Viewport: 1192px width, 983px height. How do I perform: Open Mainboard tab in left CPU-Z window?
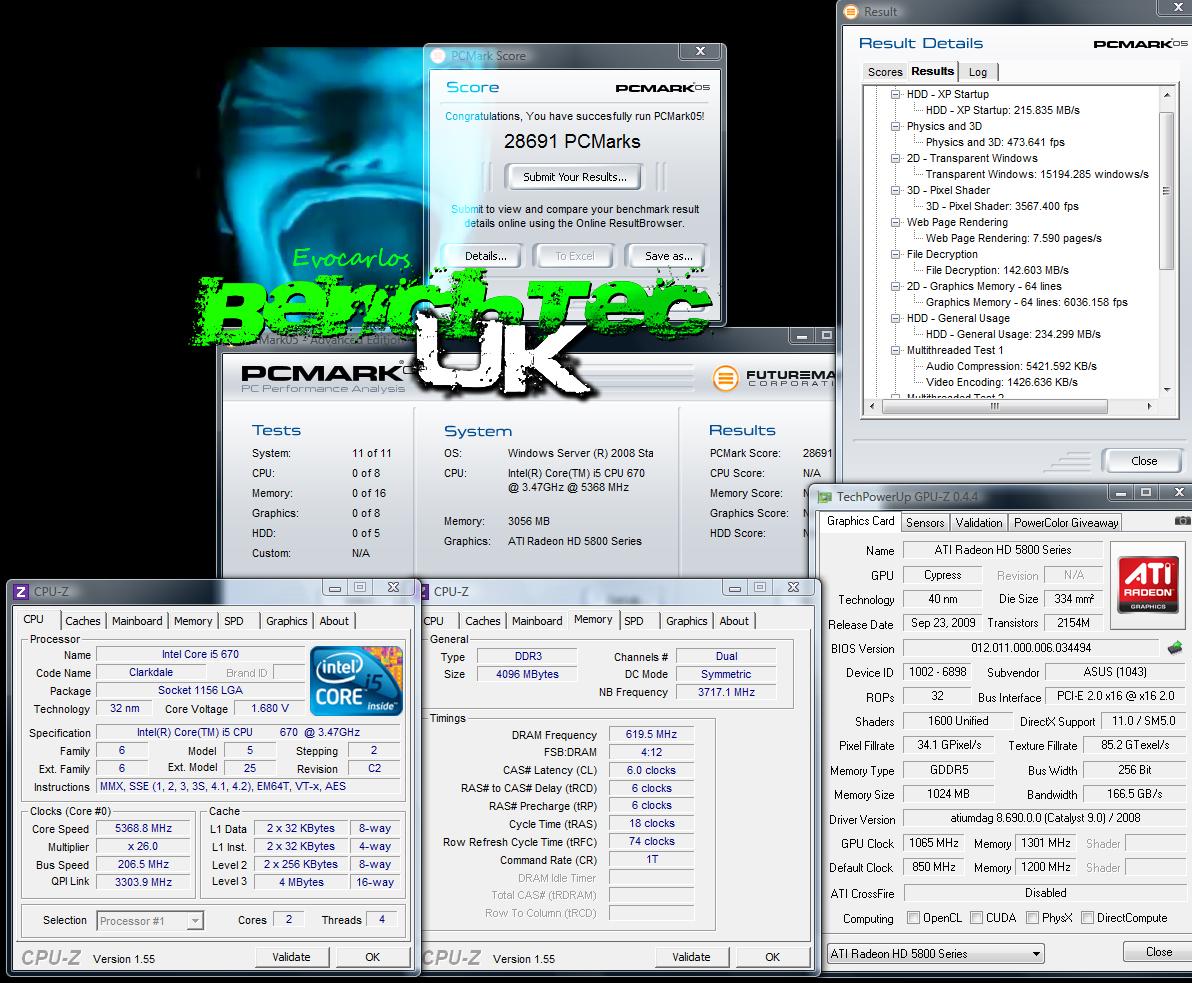137,621
